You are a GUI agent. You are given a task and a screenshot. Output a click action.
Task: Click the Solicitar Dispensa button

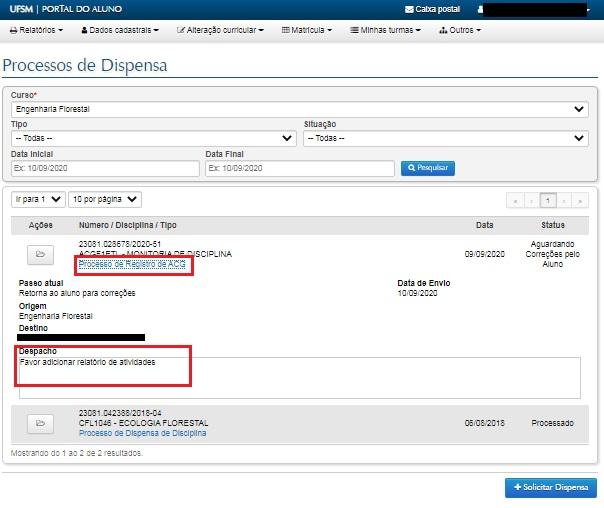(x=550, y=487)
